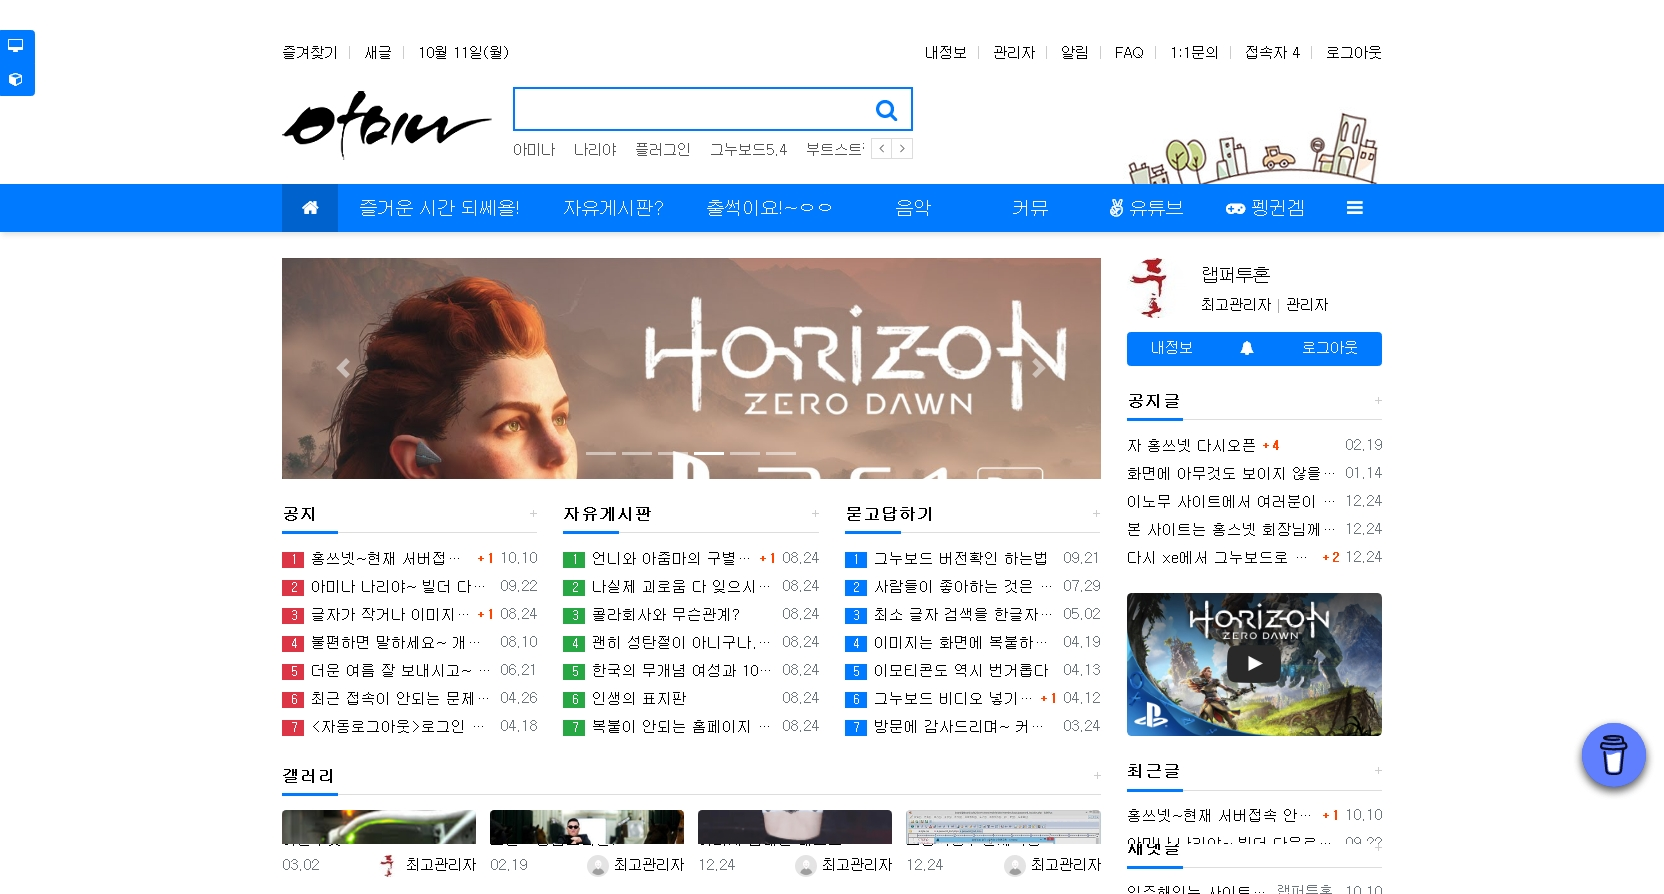This screenshot has height=894, width=1664.
Task: Click the 접속자 4 link
Action: pos(1272,53)
